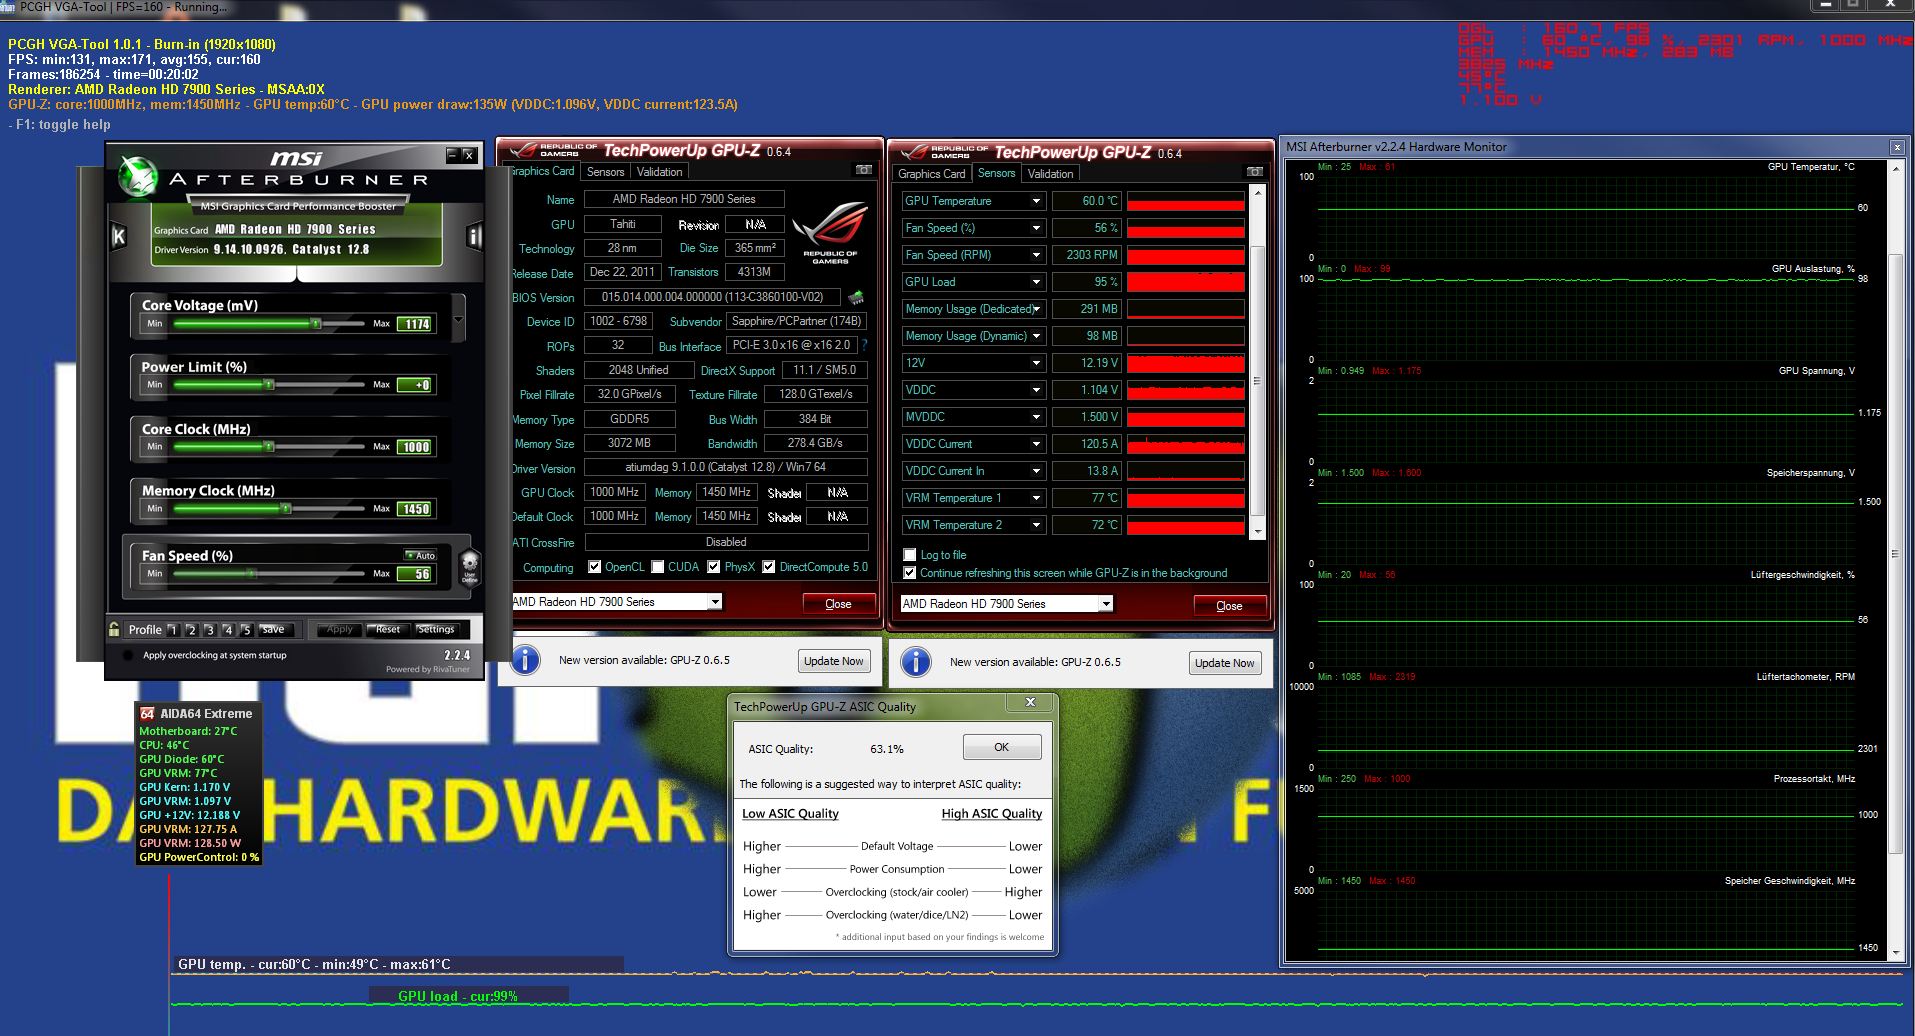Toggle the profile lock padlock icon

(115, 629)
